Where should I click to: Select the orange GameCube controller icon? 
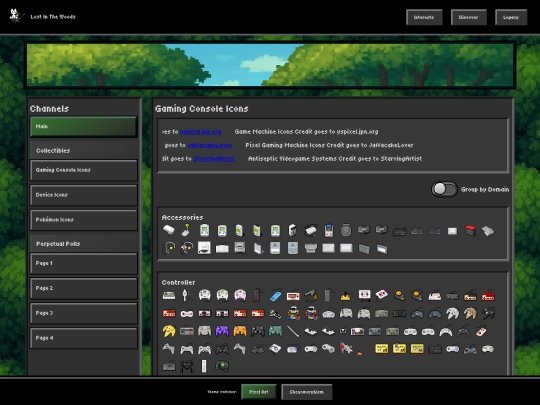tap(240, 331)
